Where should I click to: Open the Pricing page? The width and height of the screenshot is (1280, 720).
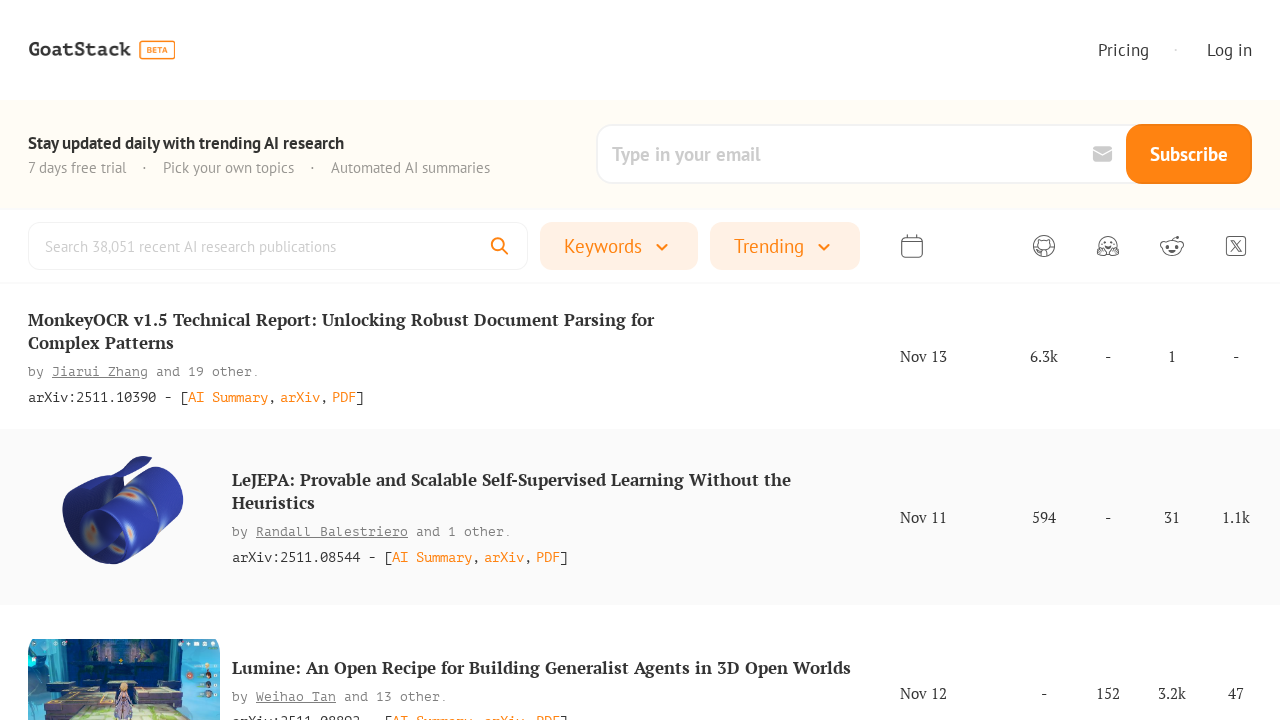pyautogui.click(x=1123, y=50)
